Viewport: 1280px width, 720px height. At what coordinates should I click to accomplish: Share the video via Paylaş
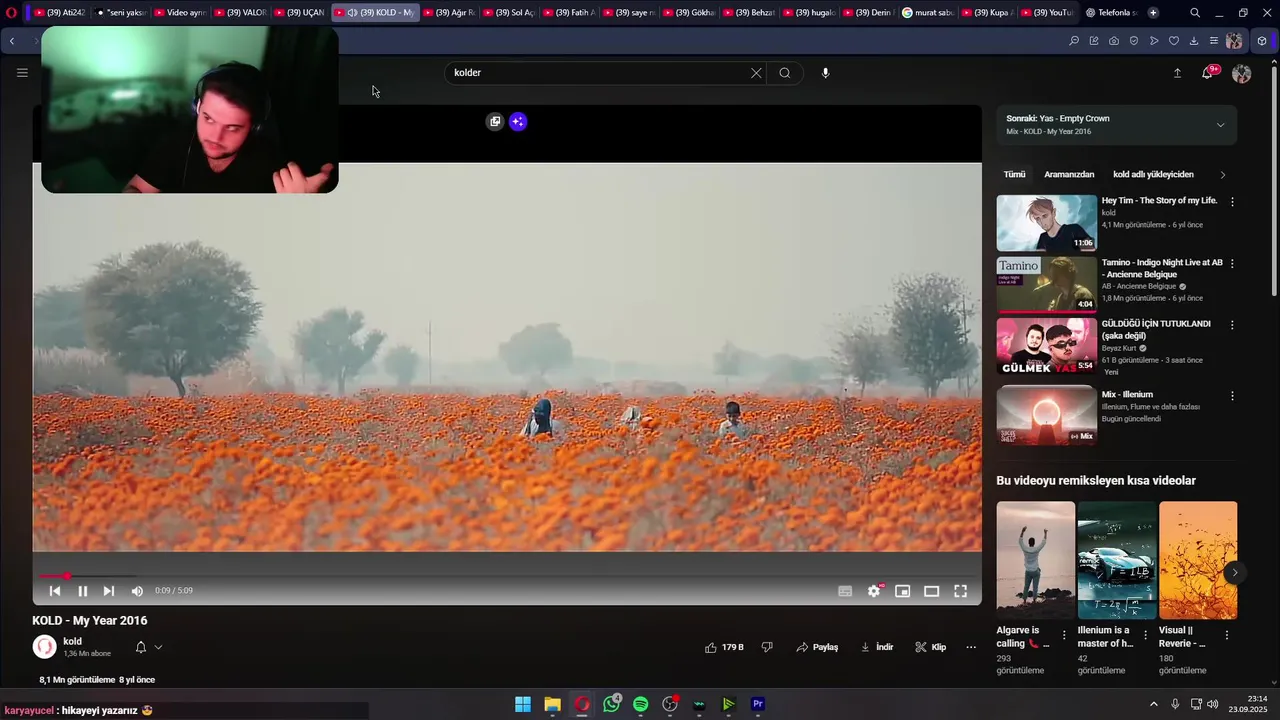(817, 647)
